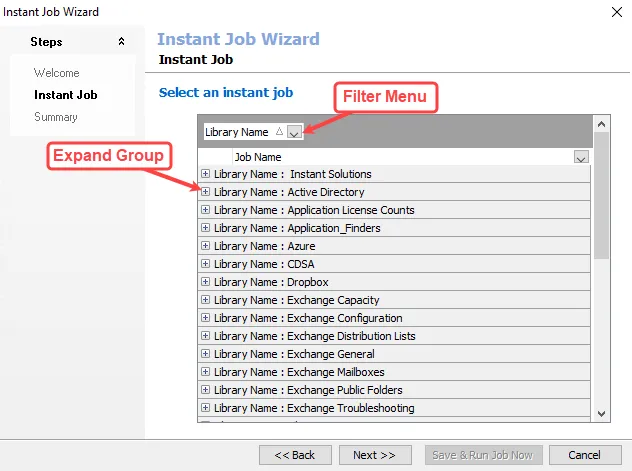Open the Summary step
Screen dimensions: 632x471
56,117
